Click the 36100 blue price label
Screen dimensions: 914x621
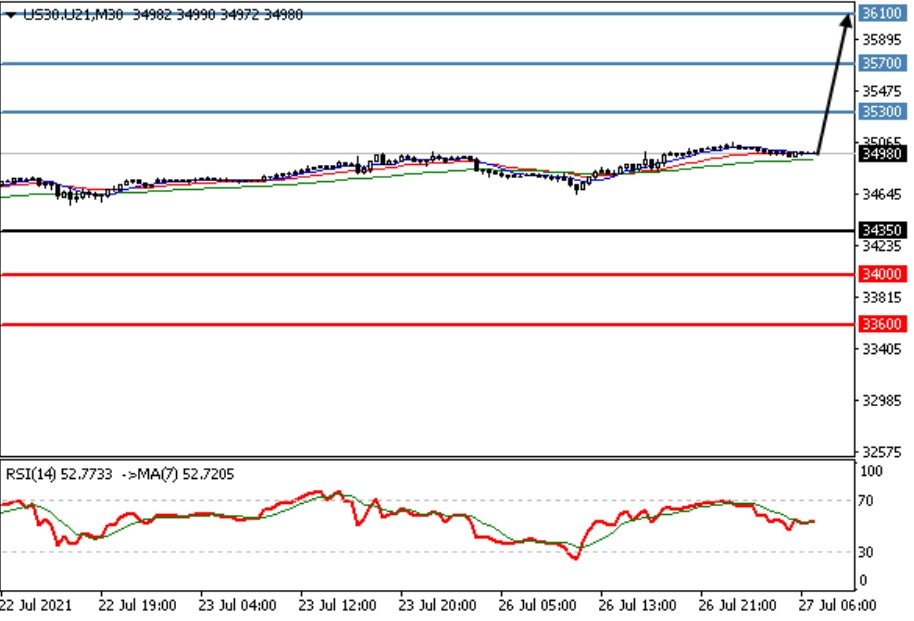883,13
